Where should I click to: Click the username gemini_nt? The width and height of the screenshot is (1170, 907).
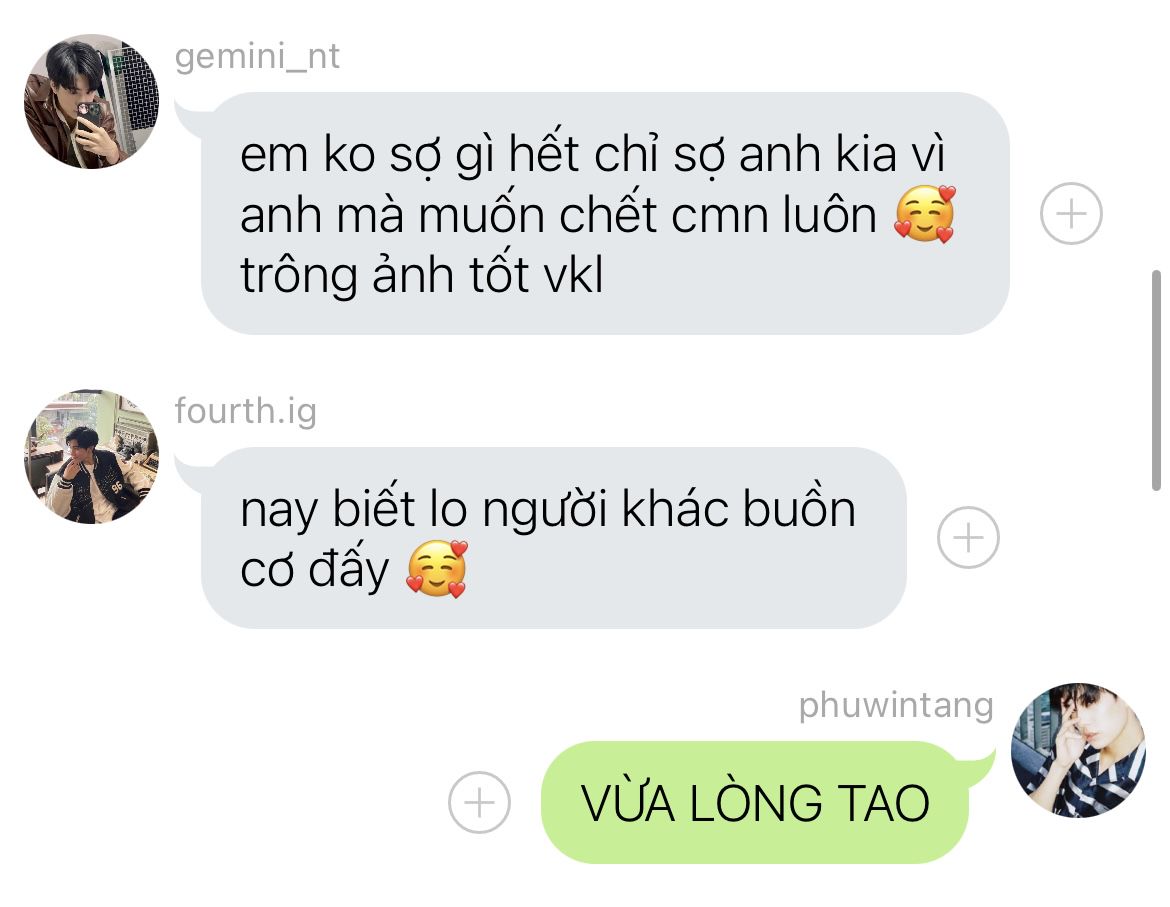[257, 57]
